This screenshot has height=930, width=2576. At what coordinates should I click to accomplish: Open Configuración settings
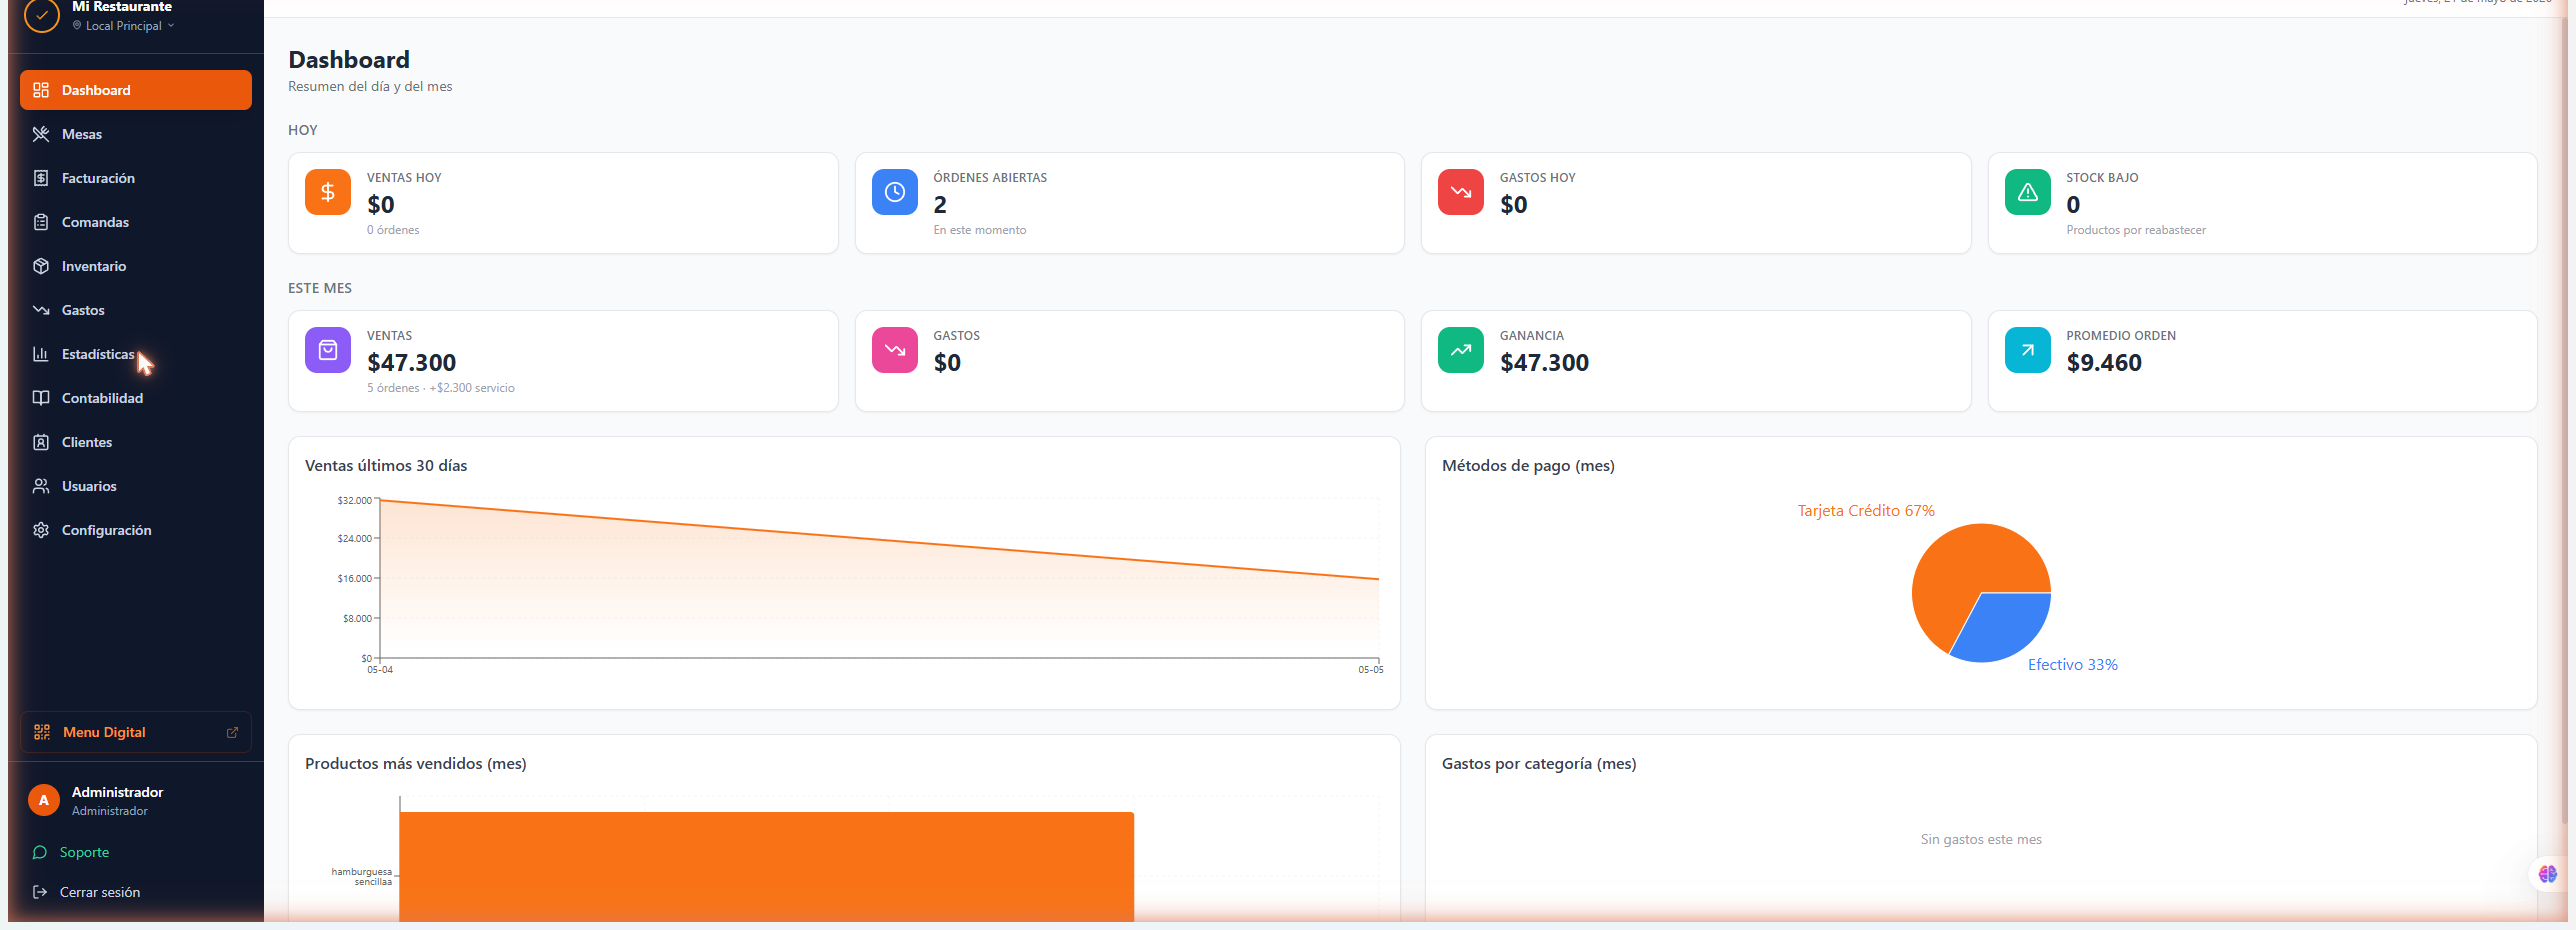click(x=135, y=530)
